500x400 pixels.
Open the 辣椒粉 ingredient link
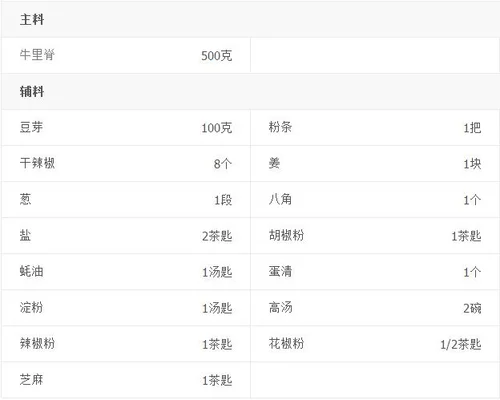coord(37,343)
